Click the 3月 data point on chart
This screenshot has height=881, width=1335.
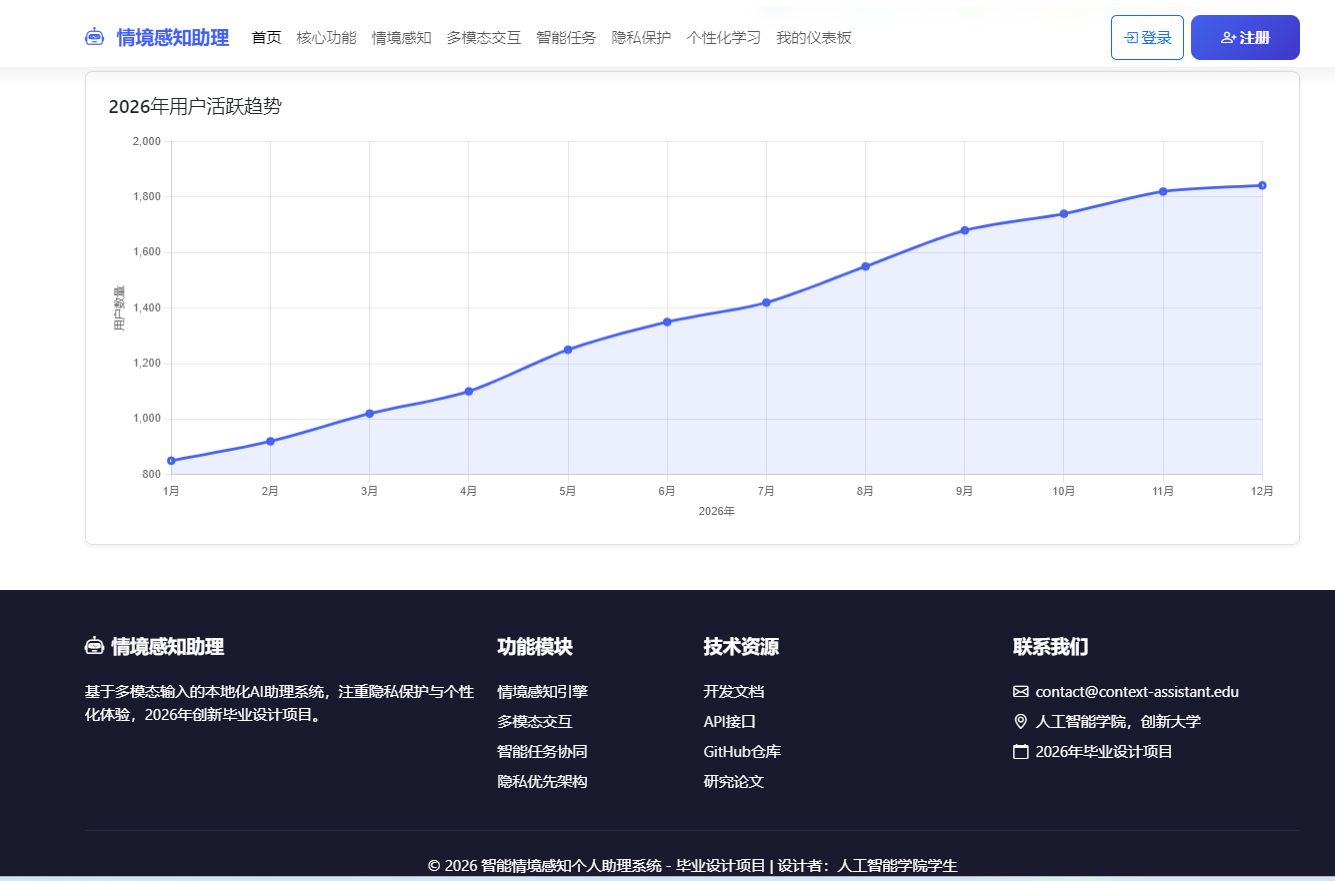click(x=369, y=413)
